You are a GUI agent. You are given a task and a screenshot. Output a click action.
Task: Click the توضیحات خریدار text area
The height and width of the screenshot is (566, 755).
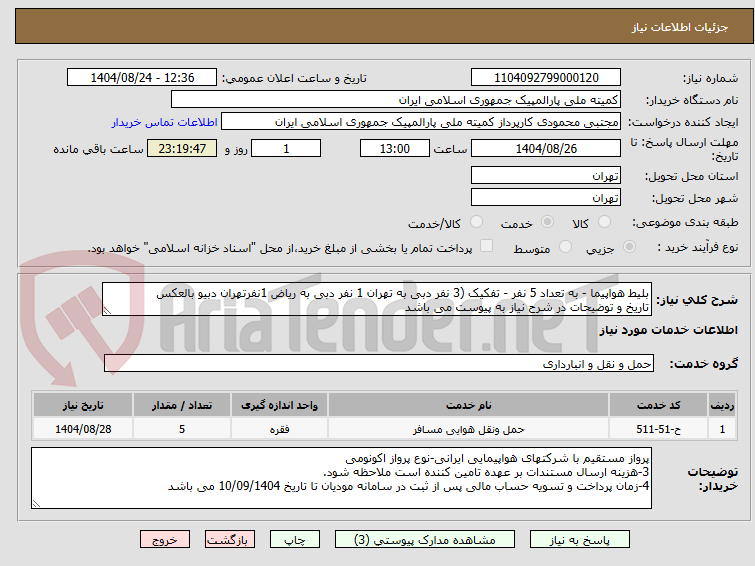[341, 478]
